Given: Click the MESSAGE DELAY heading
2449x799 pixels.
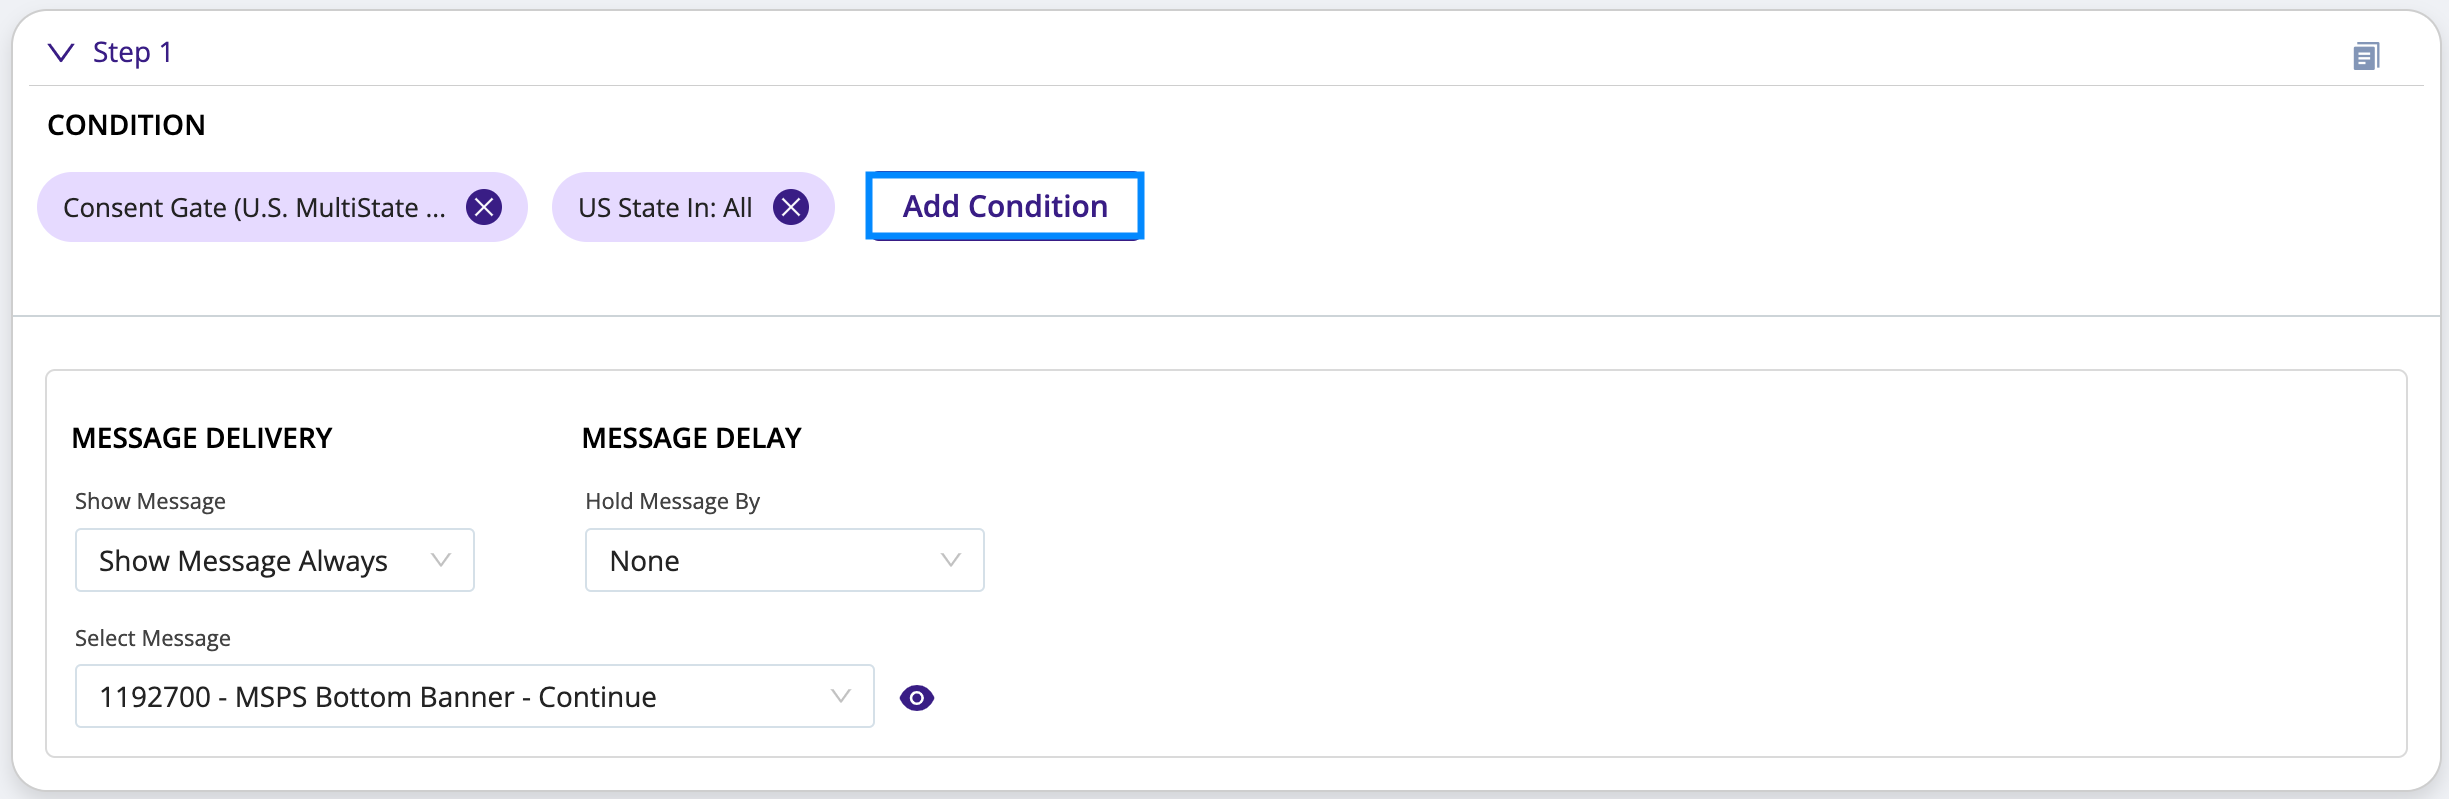Looking at the screenshot, I should pos(692,438).
